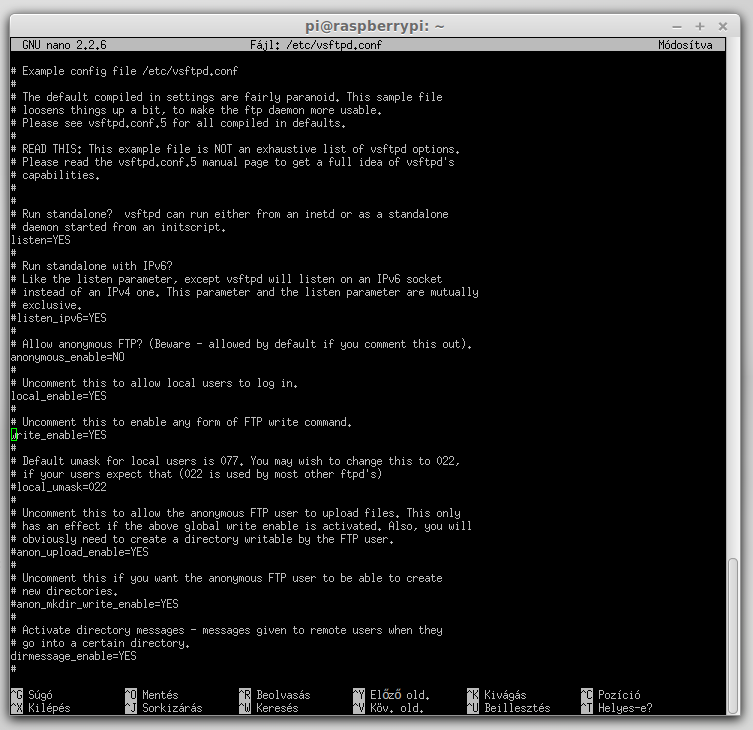Click the line 'write_enable=YES'

point(59,435)
